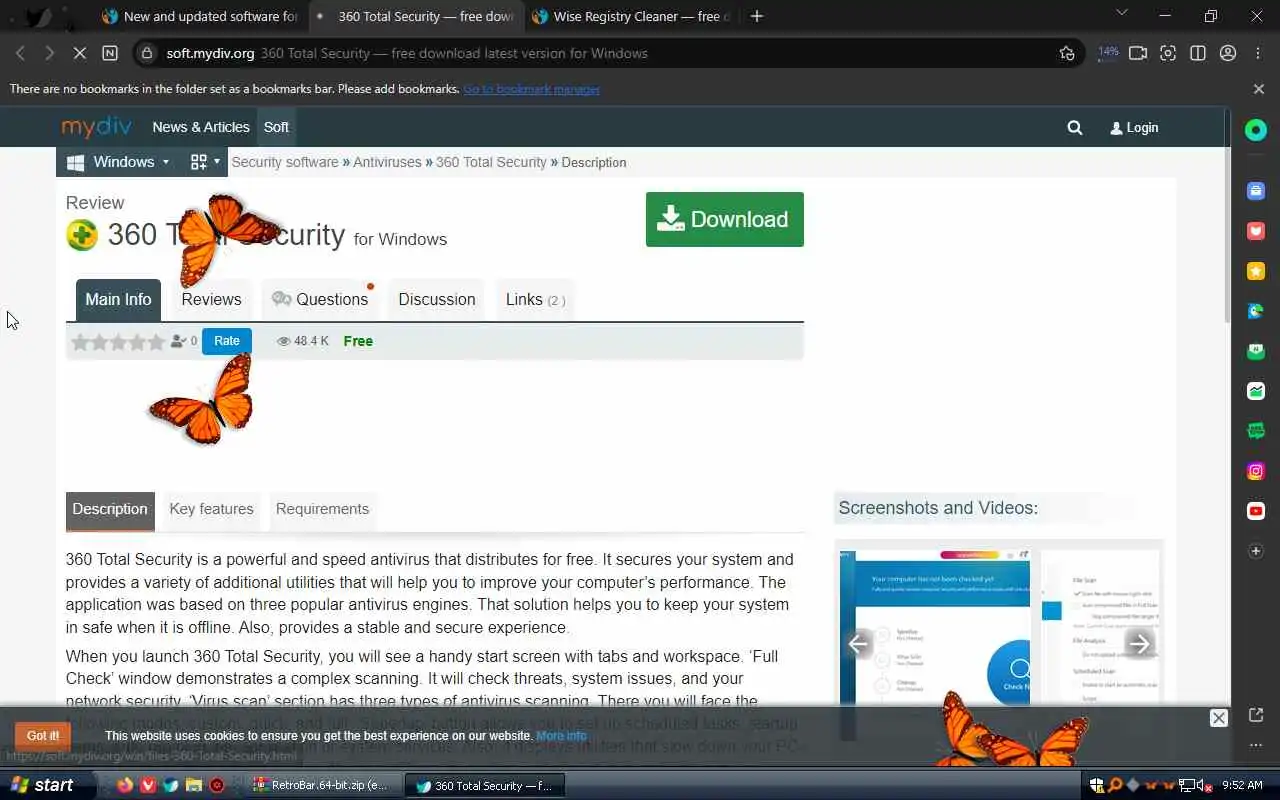Add a sidebar item with plus
The image size is (1280, 800).
click(1256, 551)
